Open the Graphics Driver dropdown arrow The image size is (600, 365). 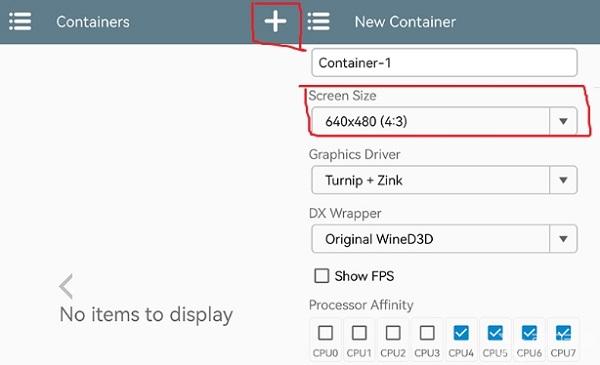563,180
